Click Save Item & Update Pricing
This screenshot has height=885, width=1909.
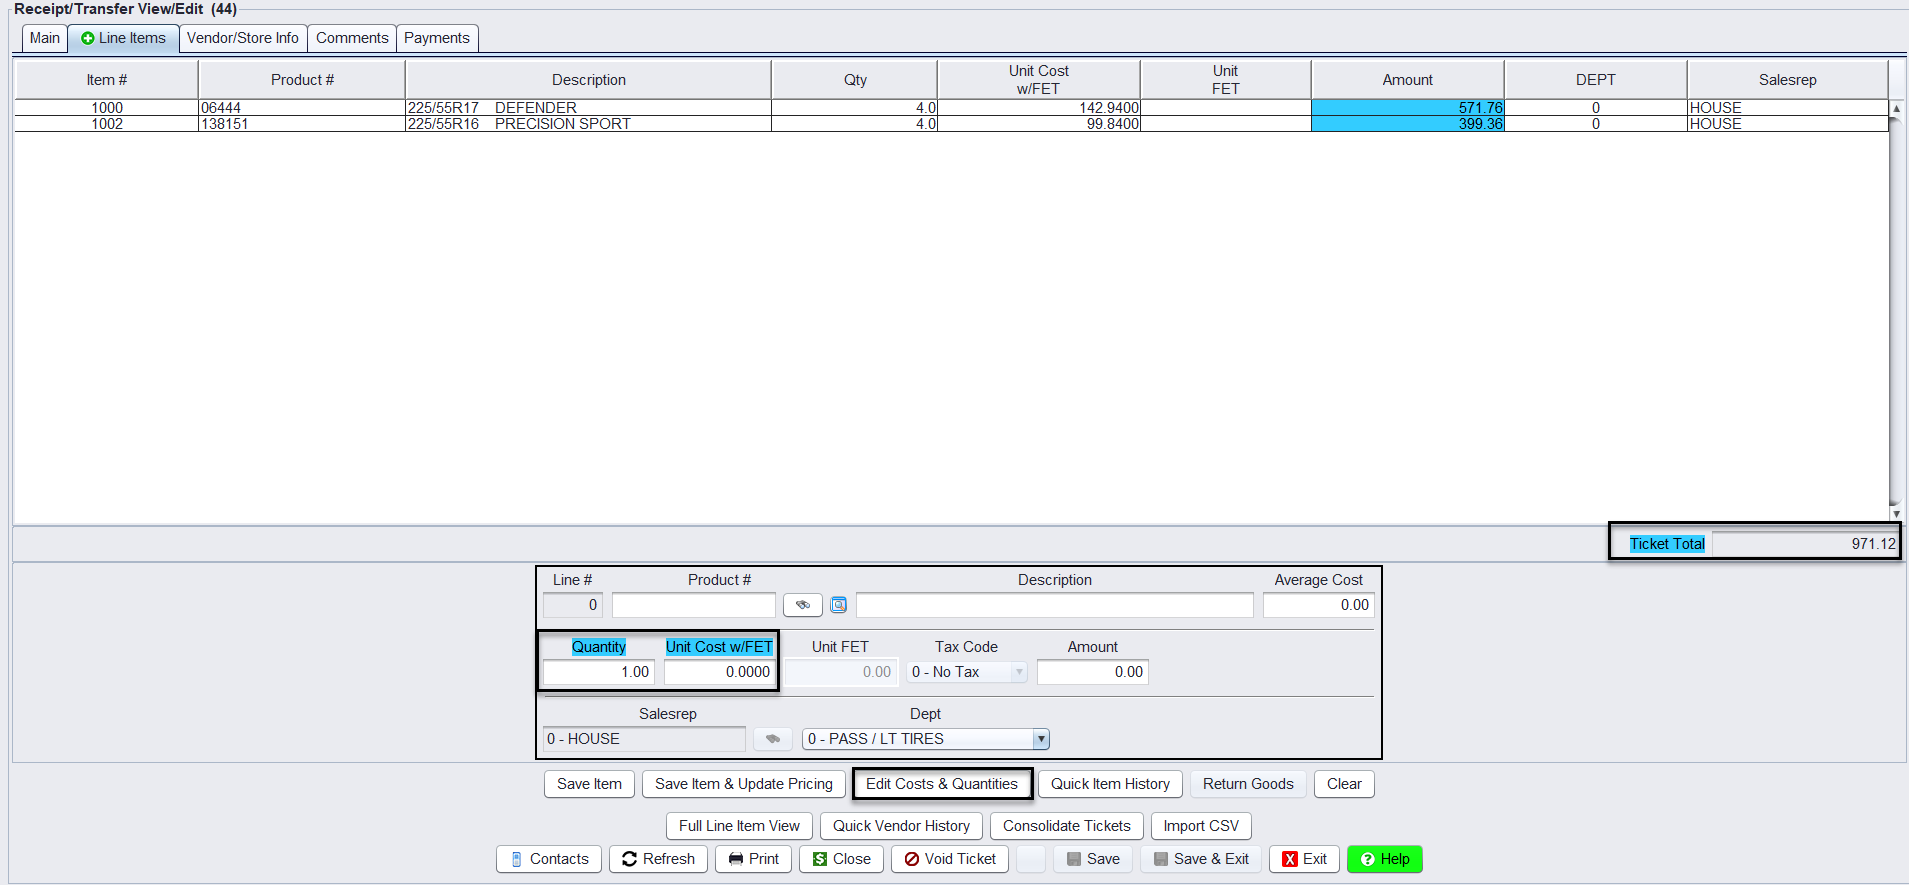pos(743,784)
